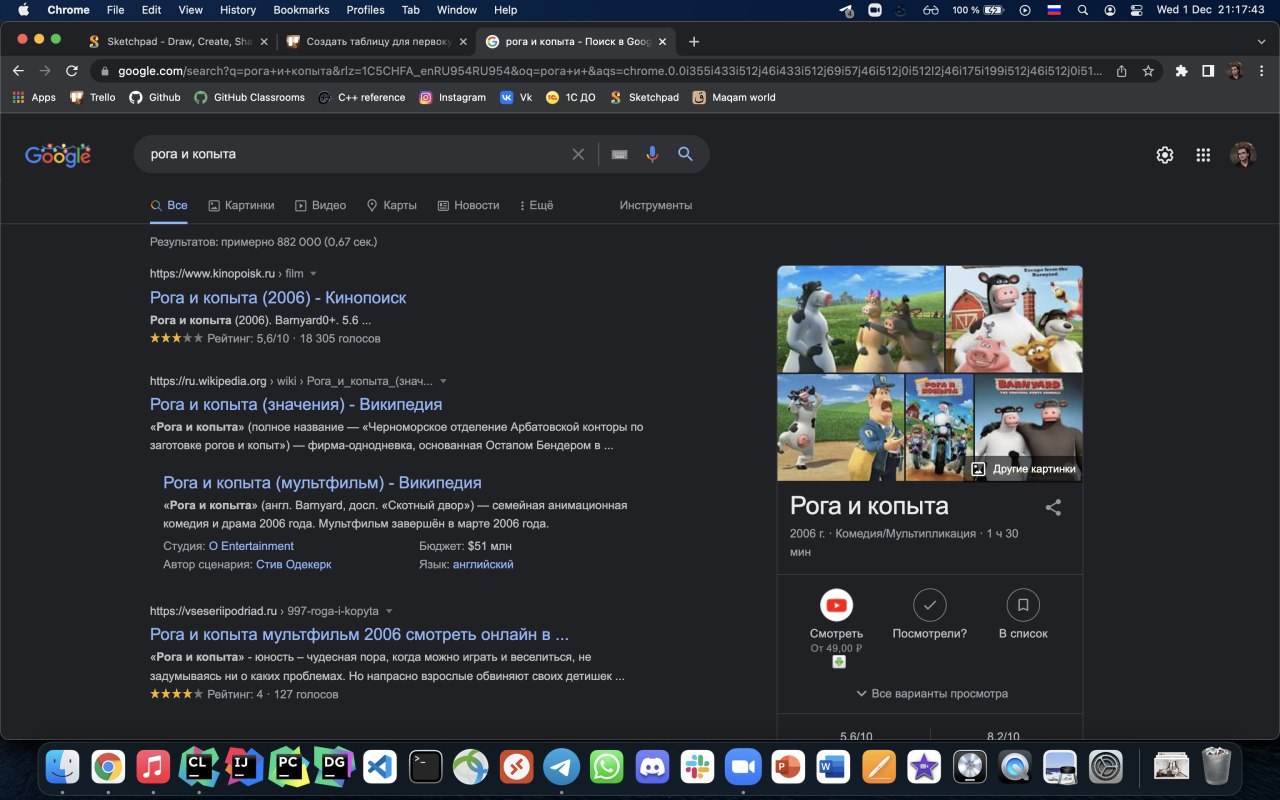This screenshot has height=800, width=1280.
Task: Open macOS Control Center icon
Action: tap(1137, 10)
